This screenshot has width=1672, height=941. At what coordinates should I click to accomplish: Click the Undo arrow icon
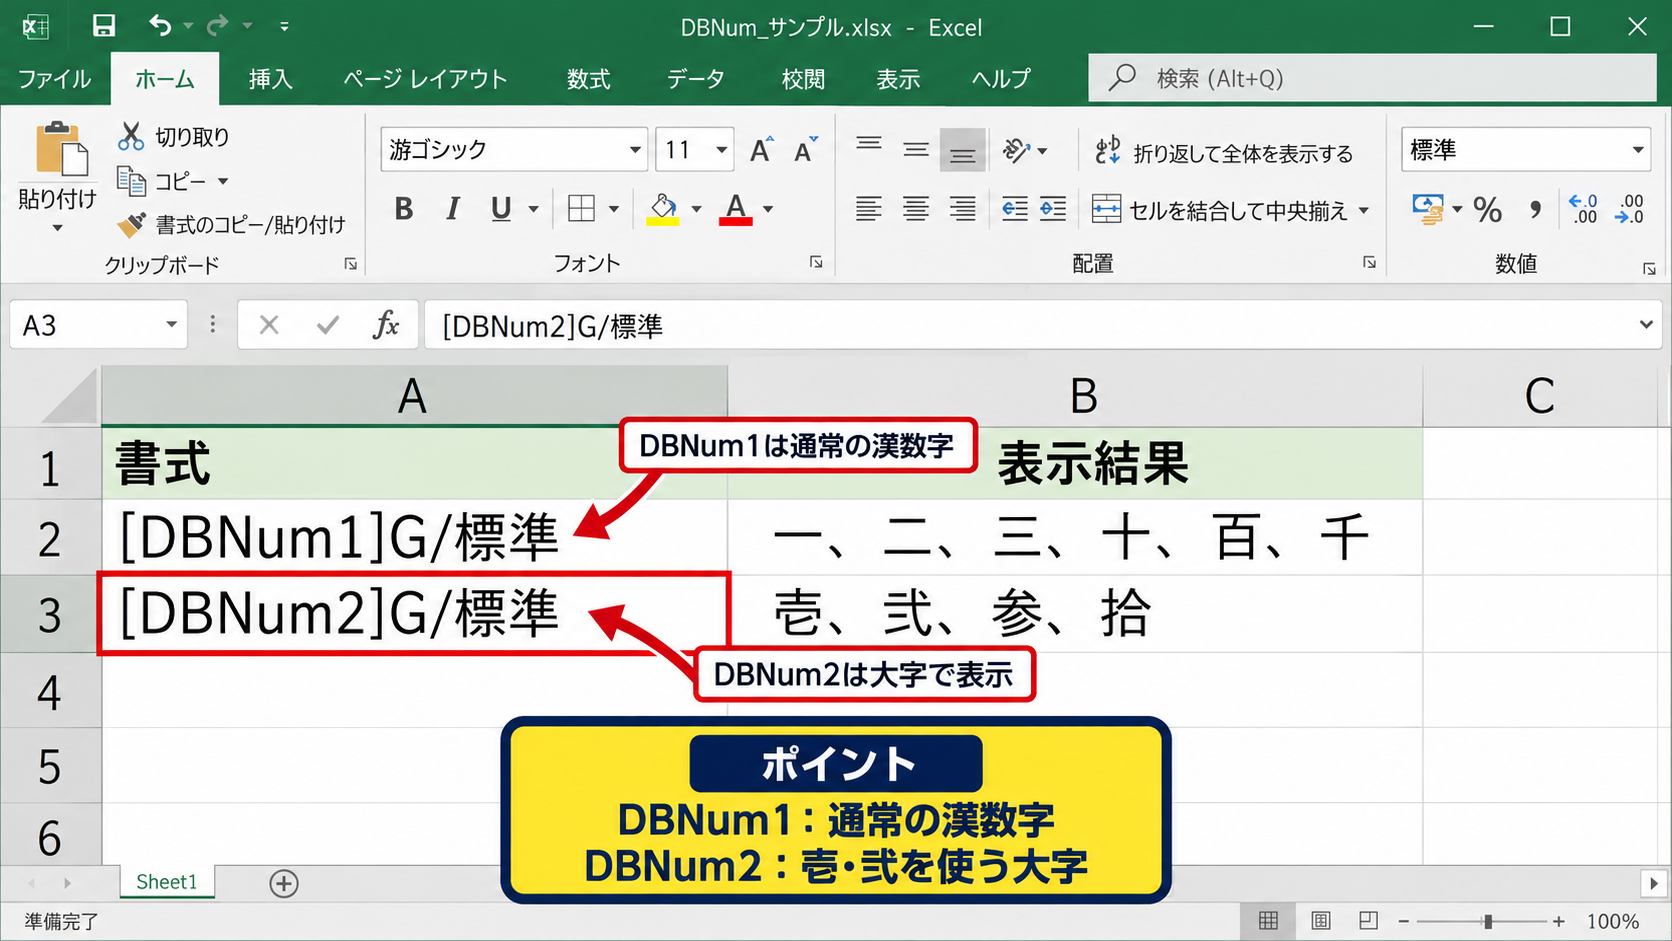[x=160, y=26]
